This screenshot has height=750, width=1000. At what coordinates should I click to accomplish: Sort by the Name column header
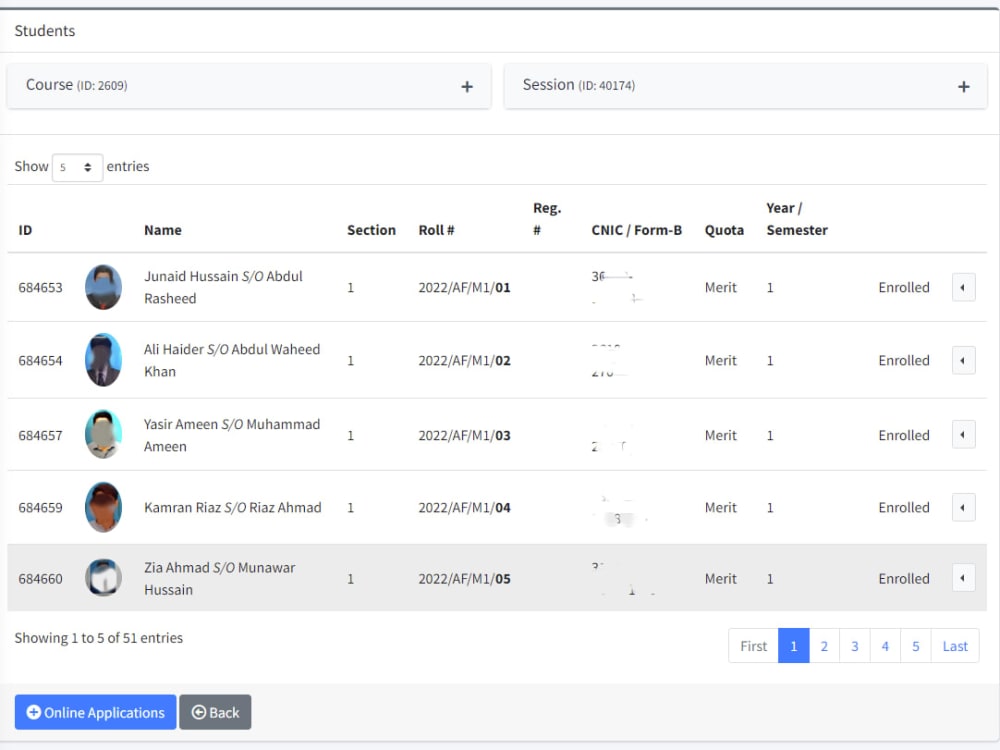[x=163, y=230]
